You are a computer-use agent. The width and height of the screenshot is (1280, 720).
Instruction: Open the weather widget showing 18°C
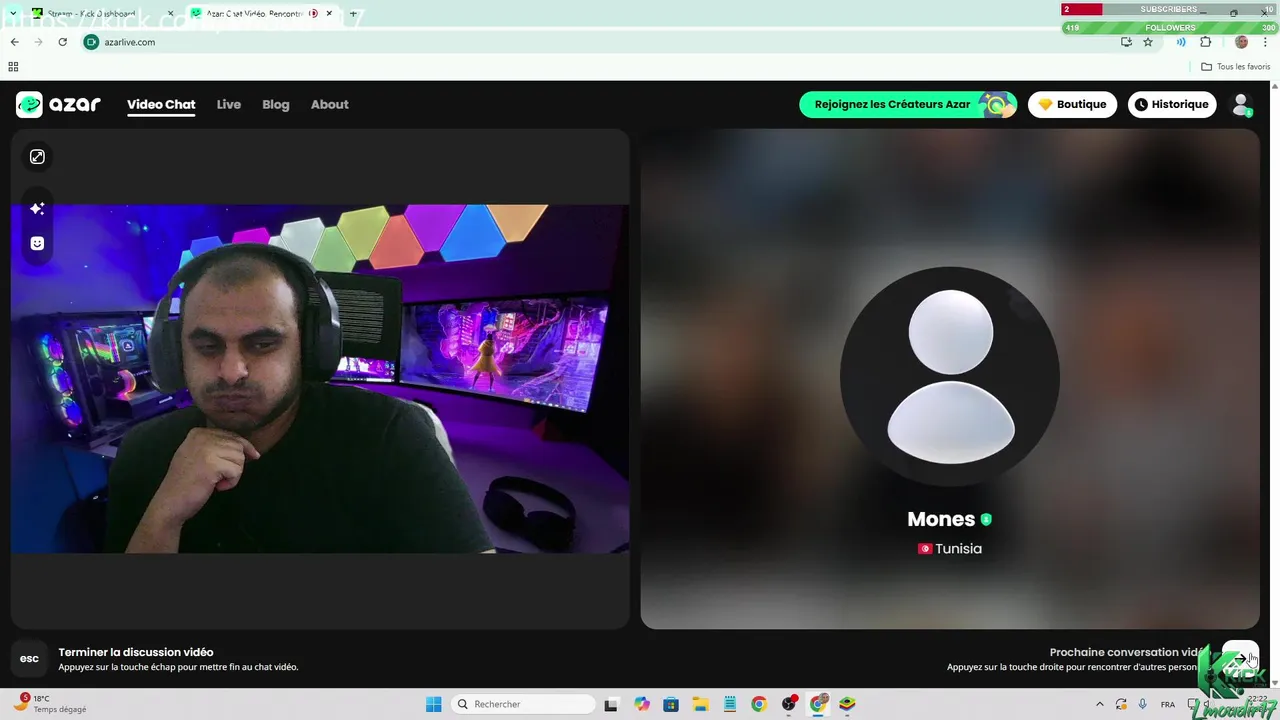pos(50,704)
